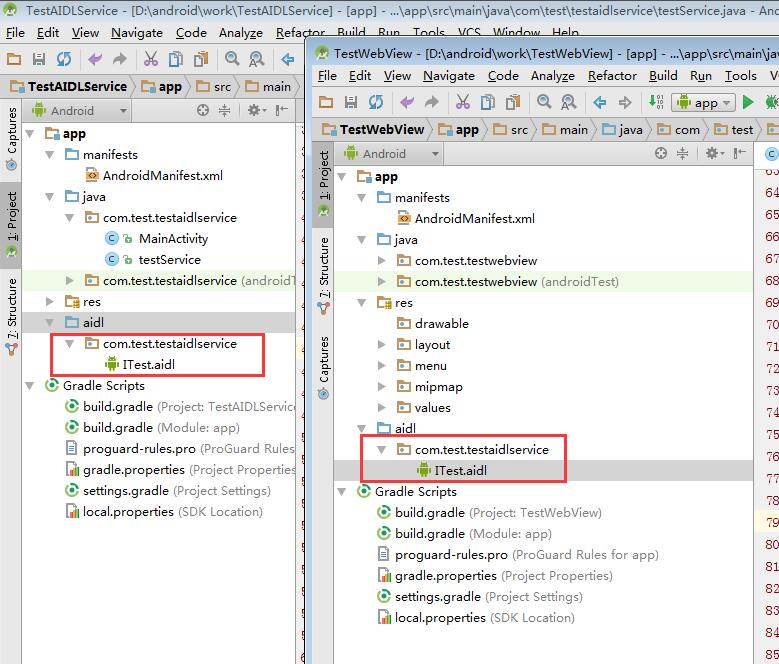Collapse aidl folder in TestWebView tree
The width and height of the screenshot is (779, 664).
(362, 428)
